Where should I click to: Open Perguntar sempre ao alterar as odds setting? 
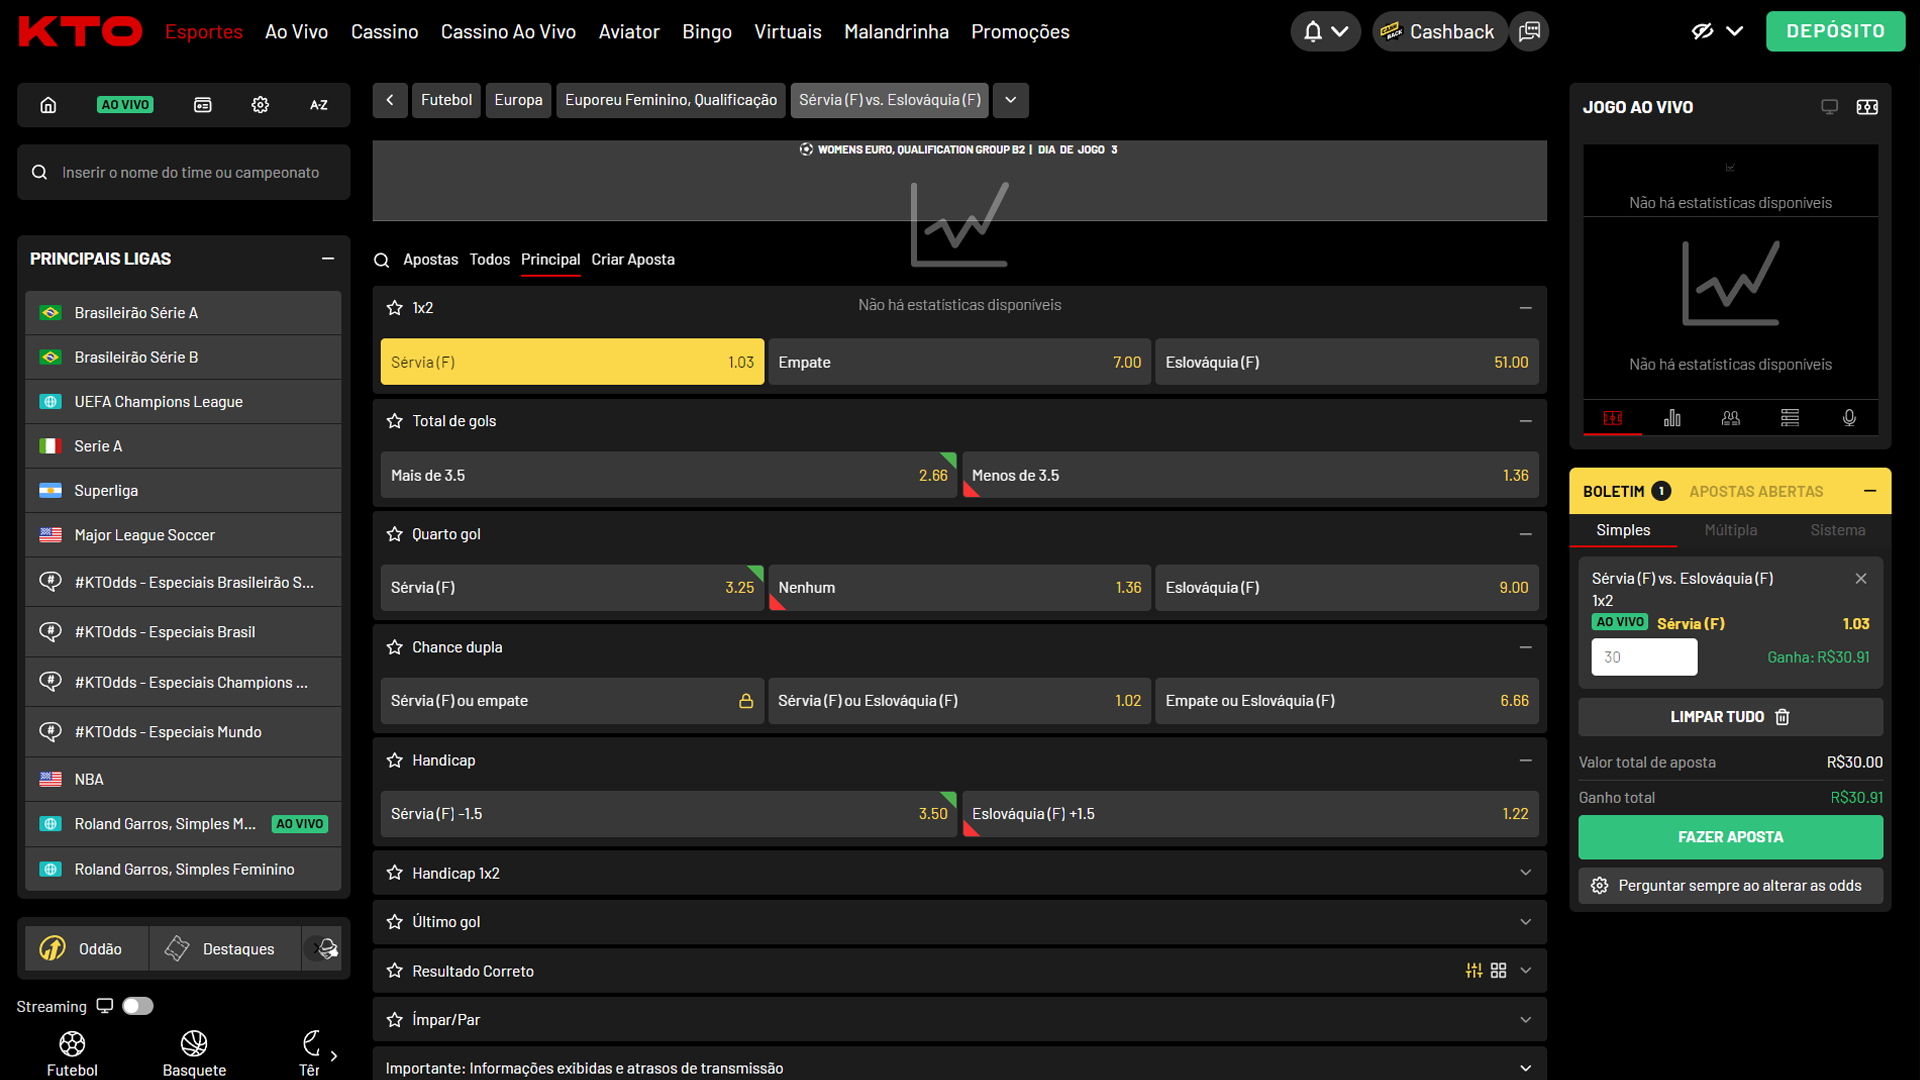(1730, 886)
